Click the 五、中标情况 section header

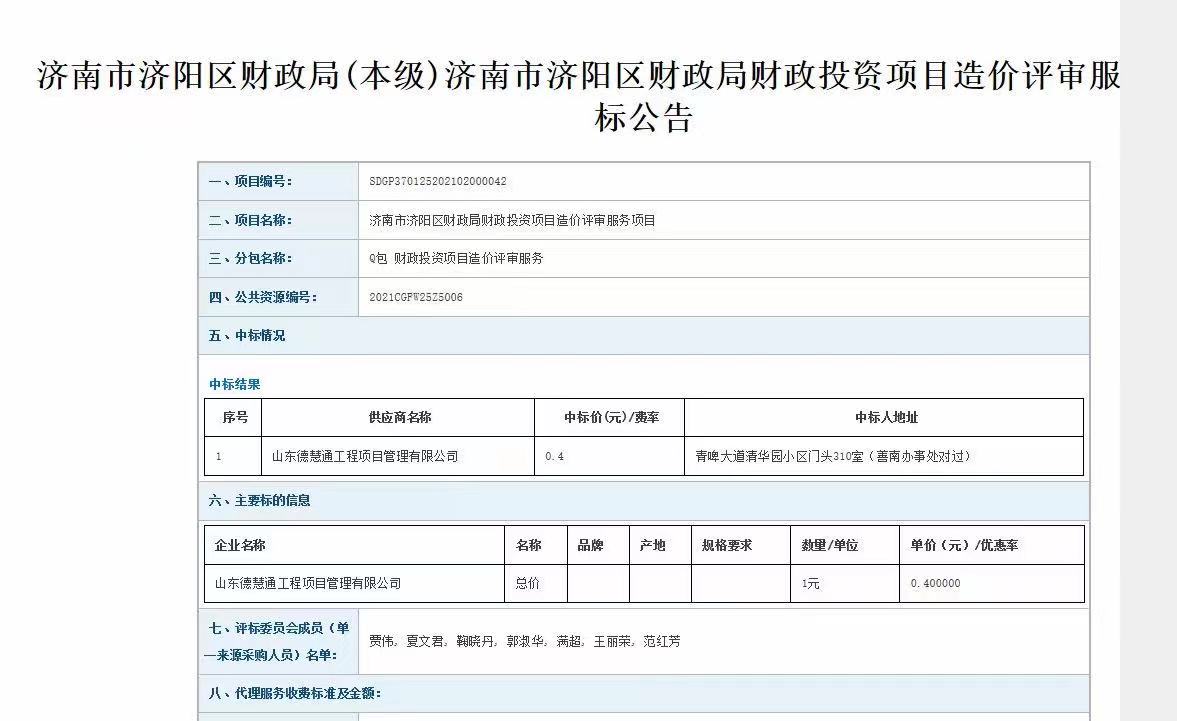247,336
